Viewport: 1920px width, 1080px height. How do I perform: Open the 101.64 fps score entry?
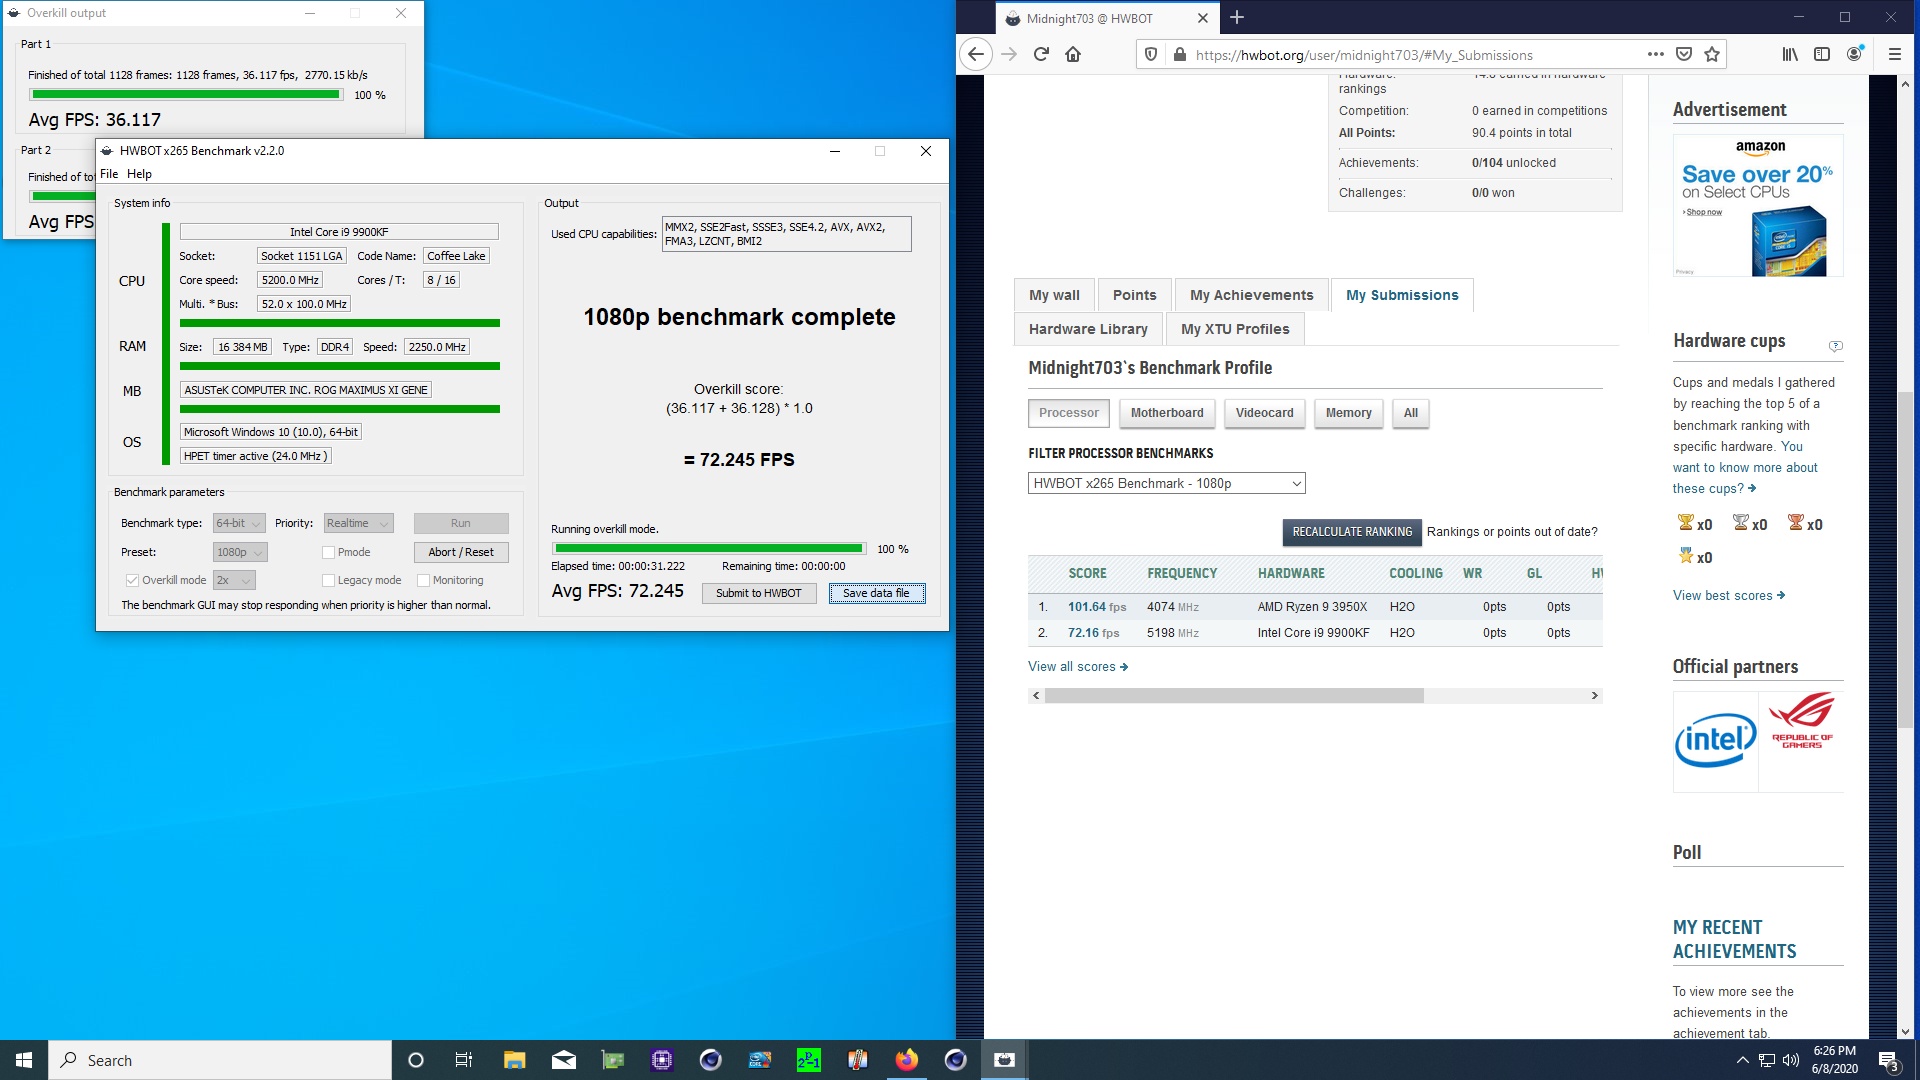[x=1096, y=607]
